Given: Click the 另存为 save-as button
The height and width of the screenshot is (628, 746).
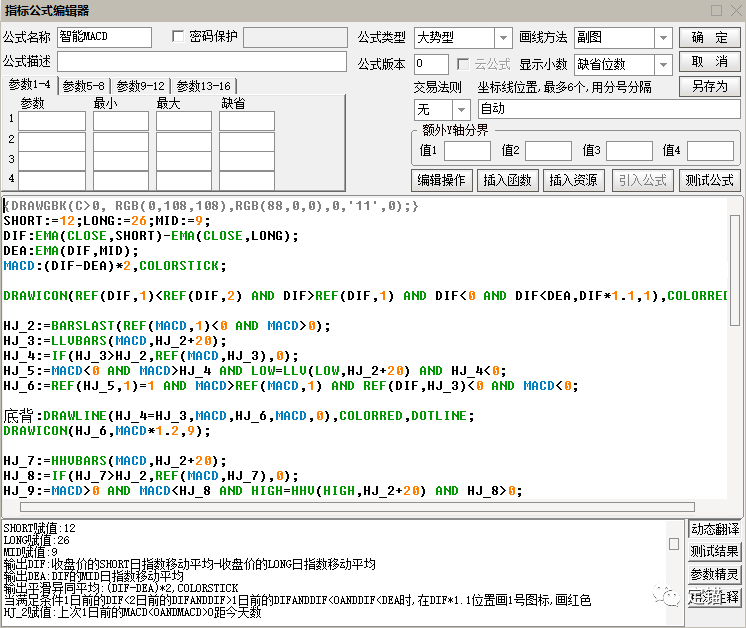Looking at the screenshot, I should pos(709,87).
